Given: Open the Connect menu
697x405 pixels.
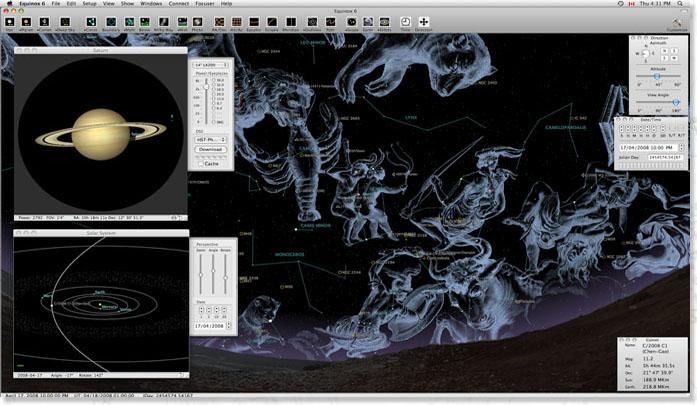Looking at the screenshot, I should coord(179,3).
